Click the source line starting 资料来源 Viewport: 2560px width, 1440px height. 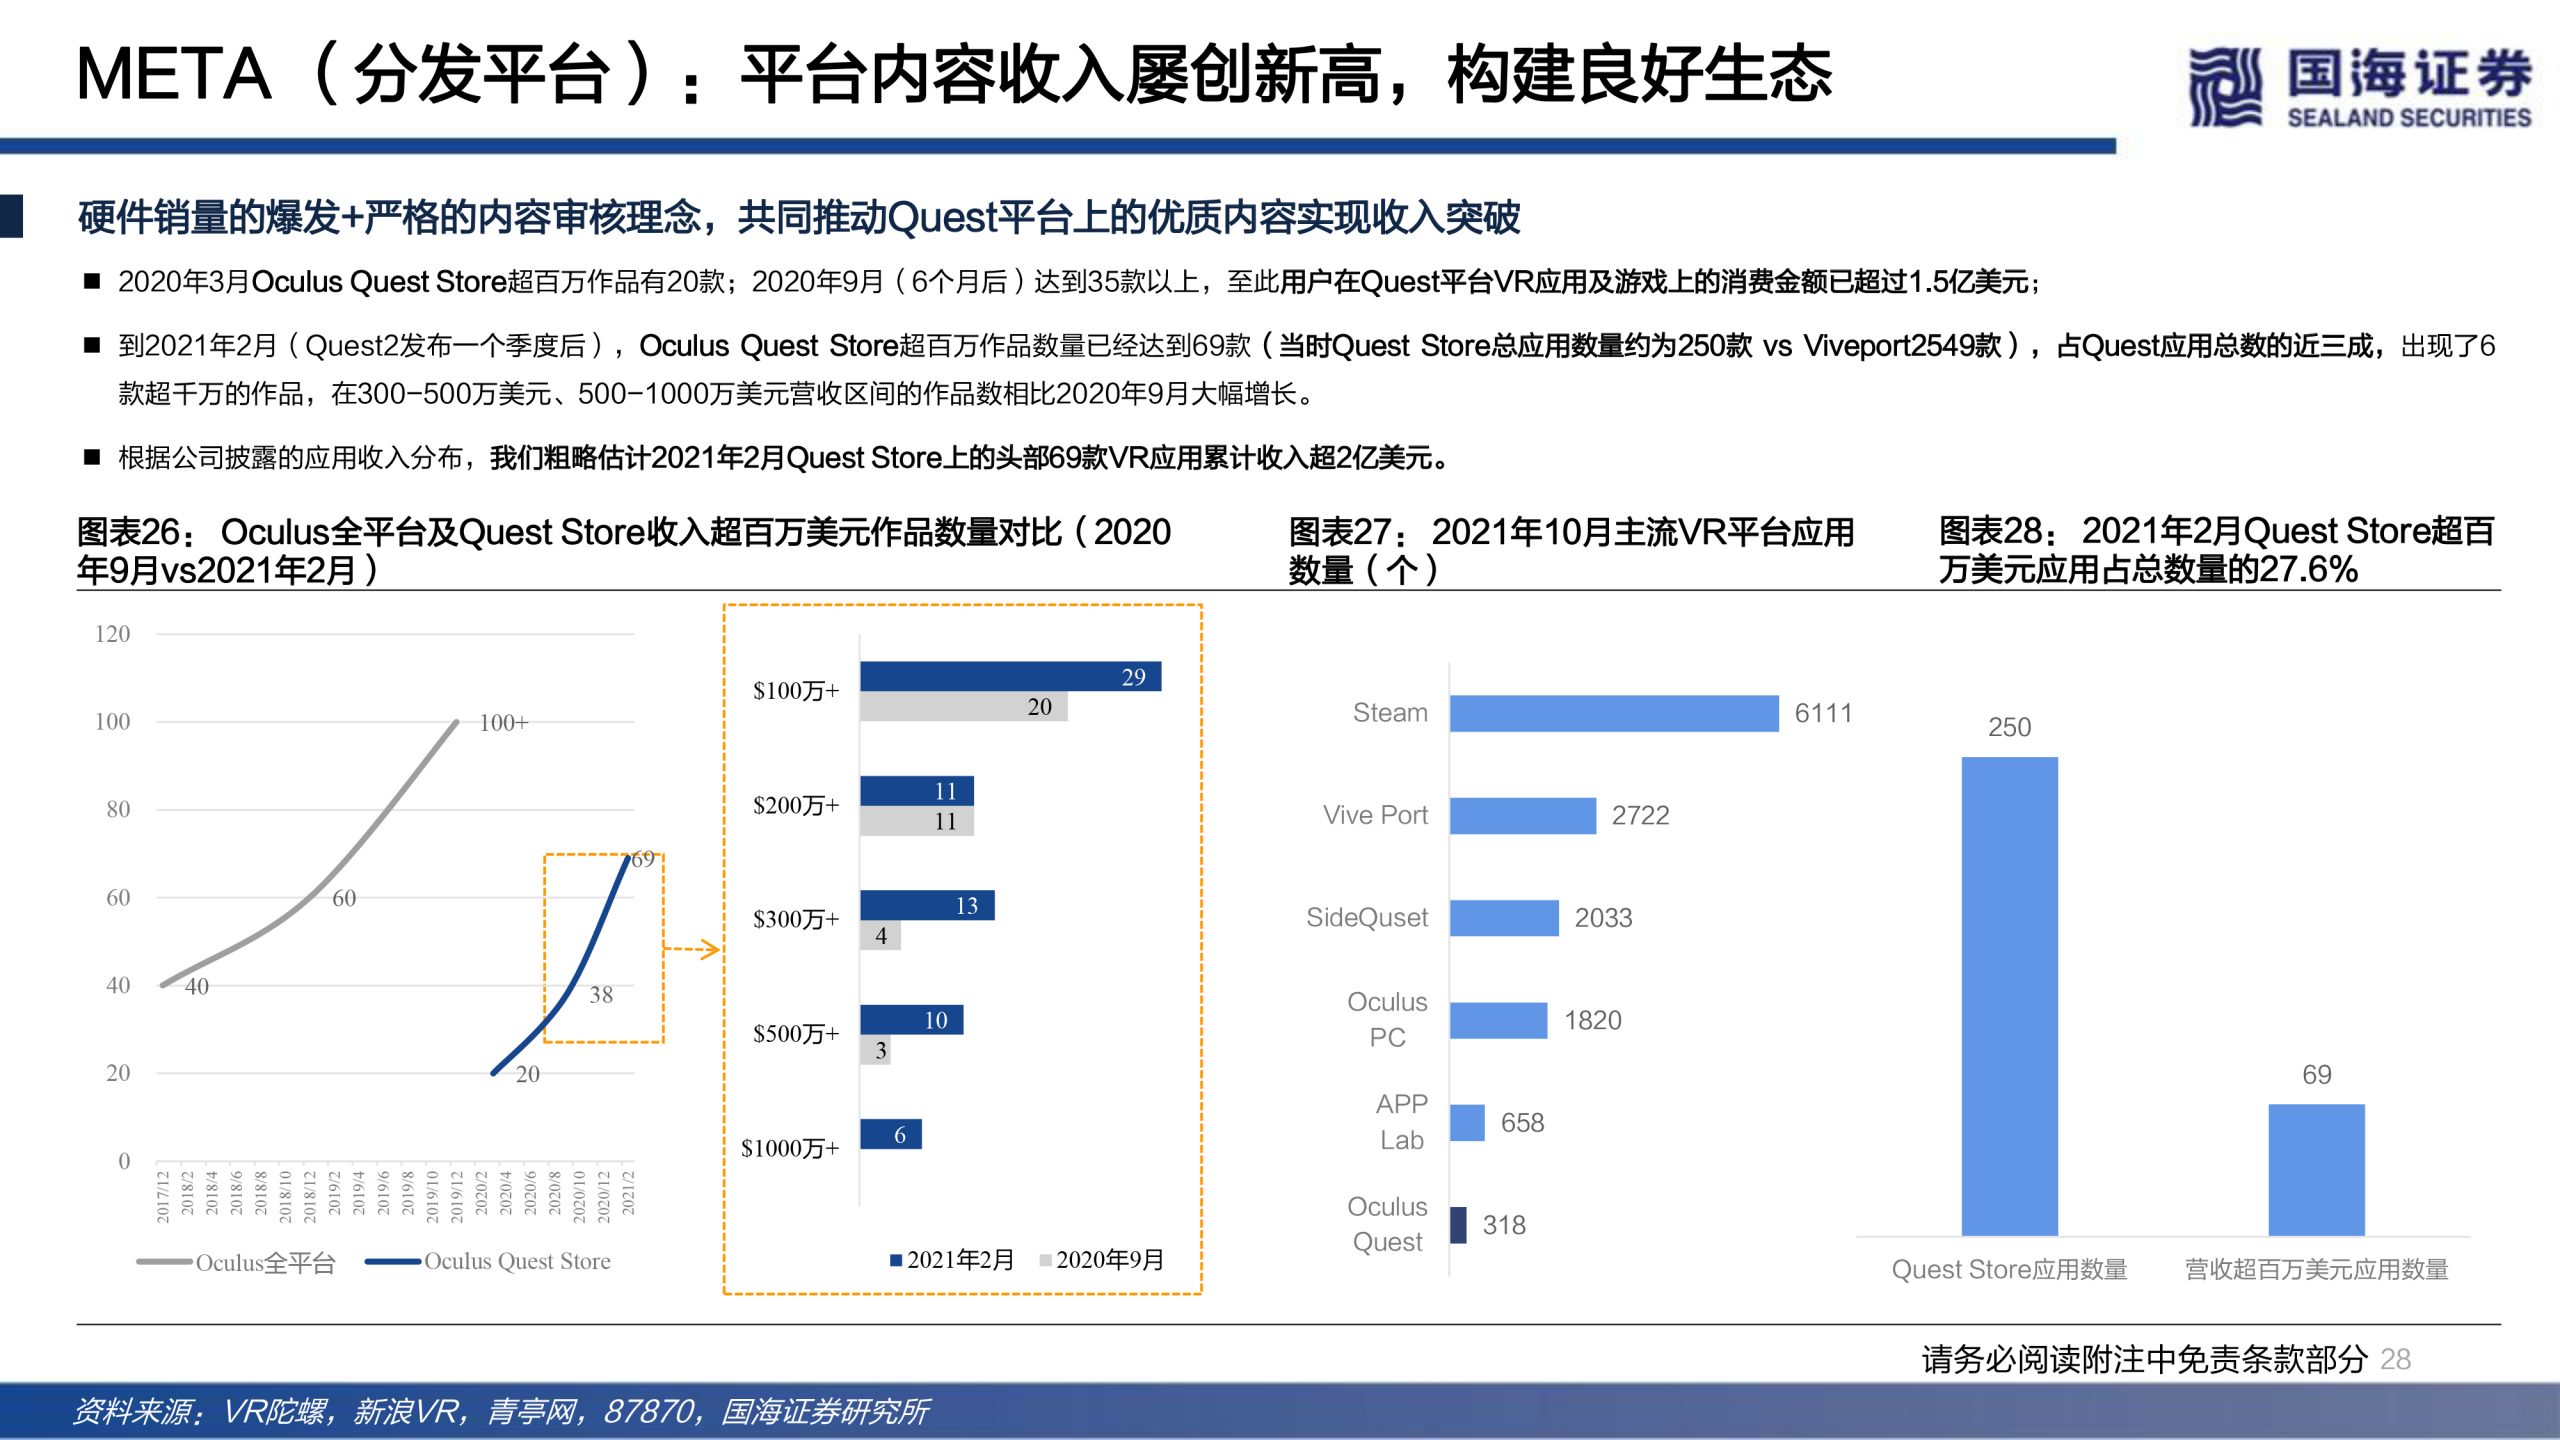500,1411
